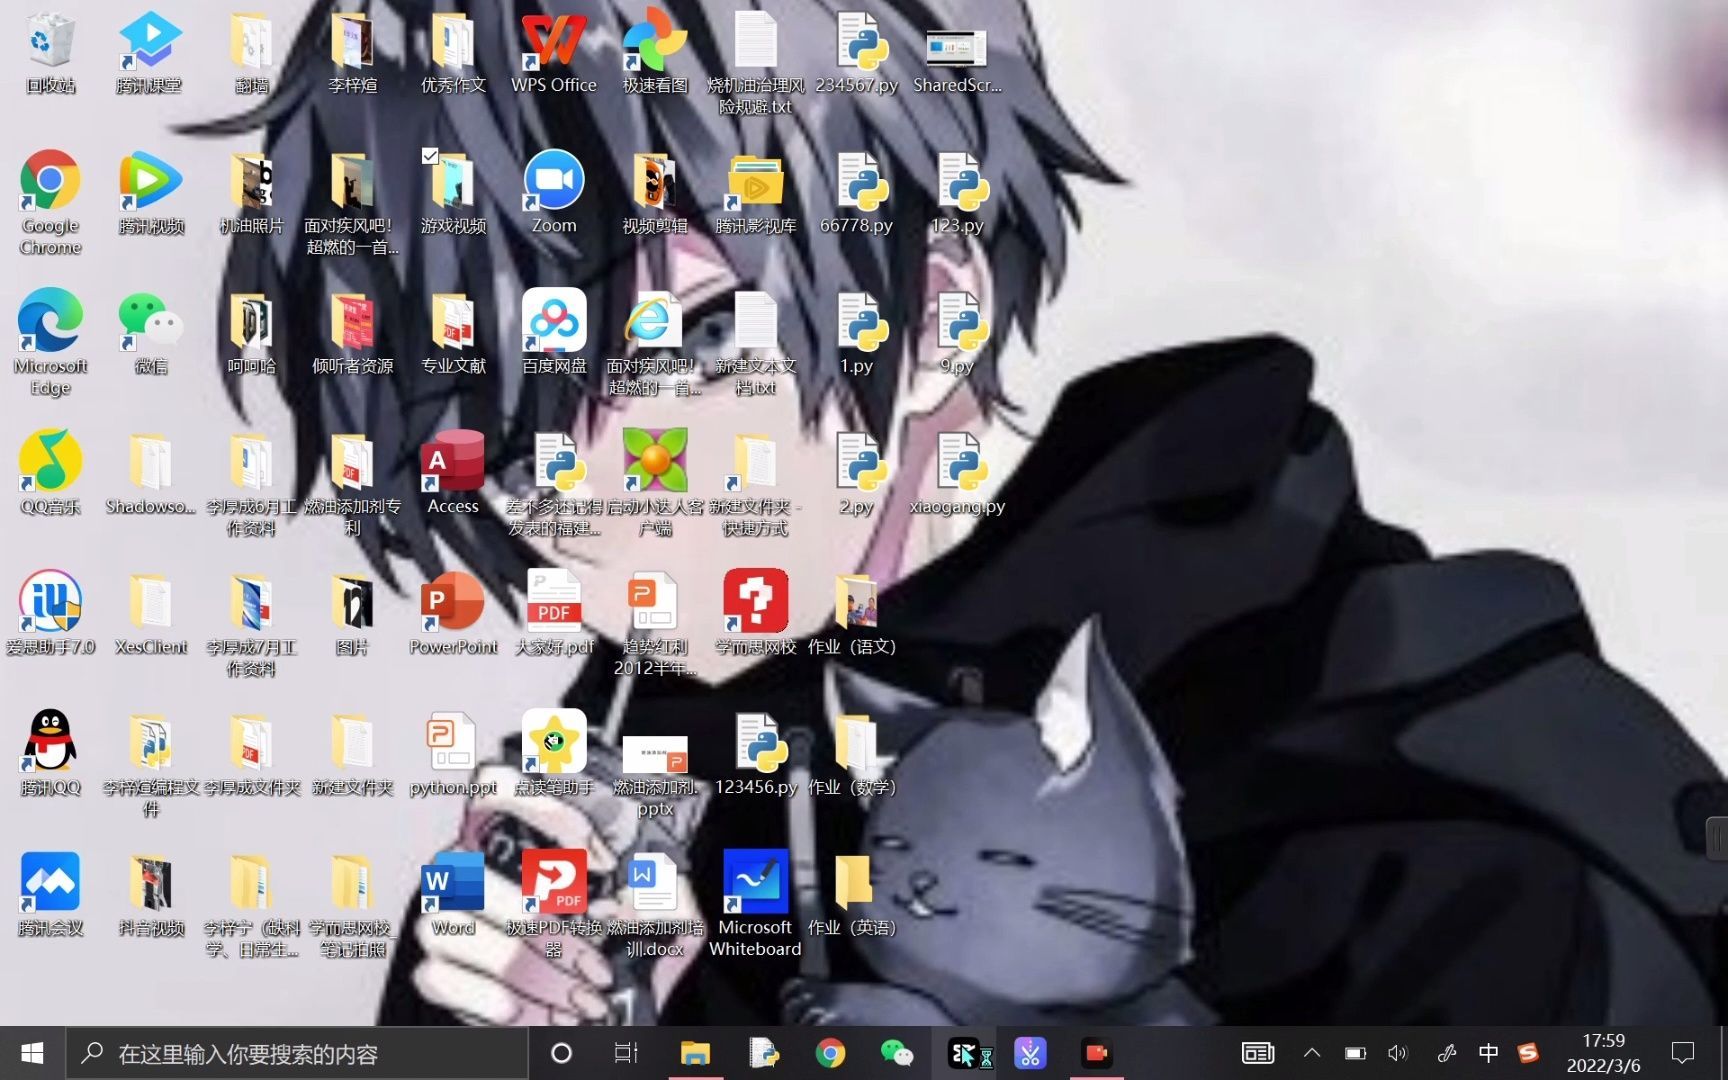Open the red screen recorder taskbar icon
The height and width of the screenshot is (1080, 1728).
tap(1097, 1053)
